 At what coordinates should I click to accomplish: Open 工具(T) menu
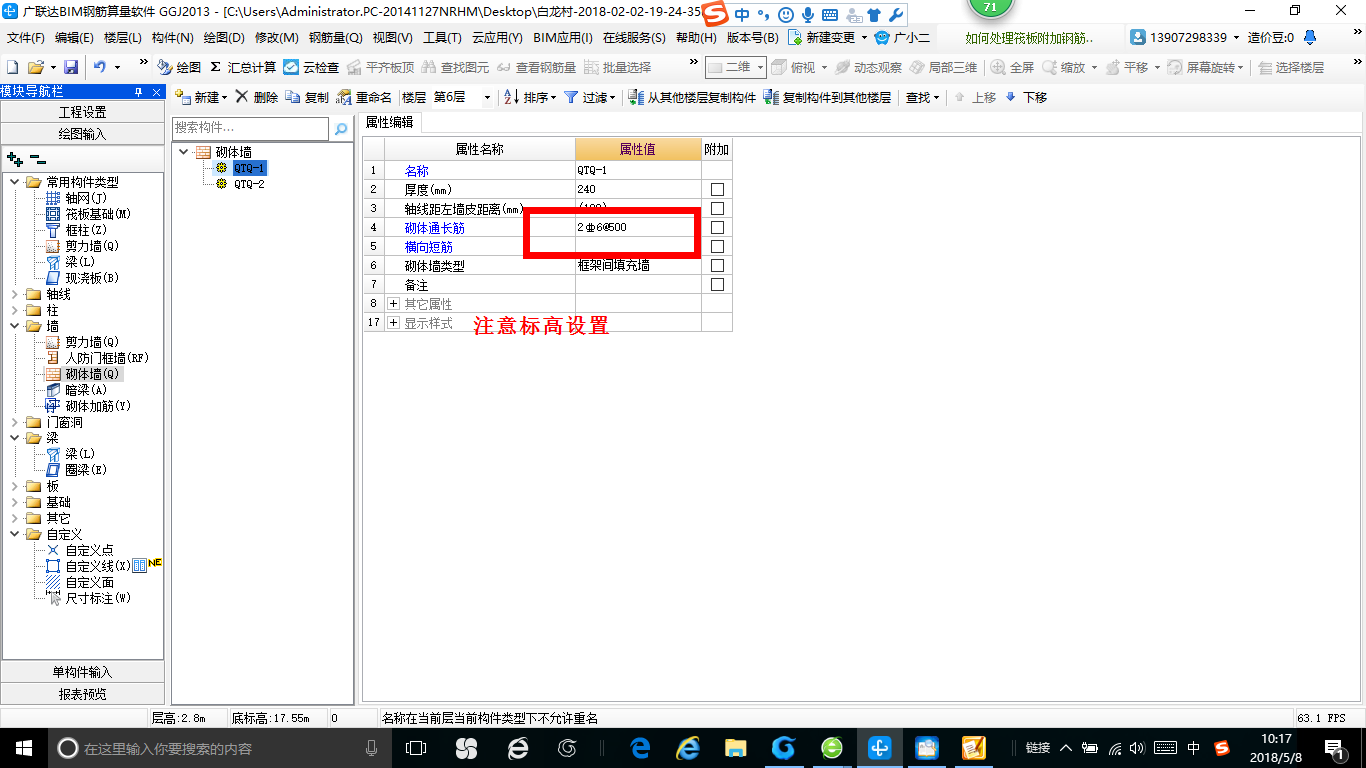coord(442,38)
